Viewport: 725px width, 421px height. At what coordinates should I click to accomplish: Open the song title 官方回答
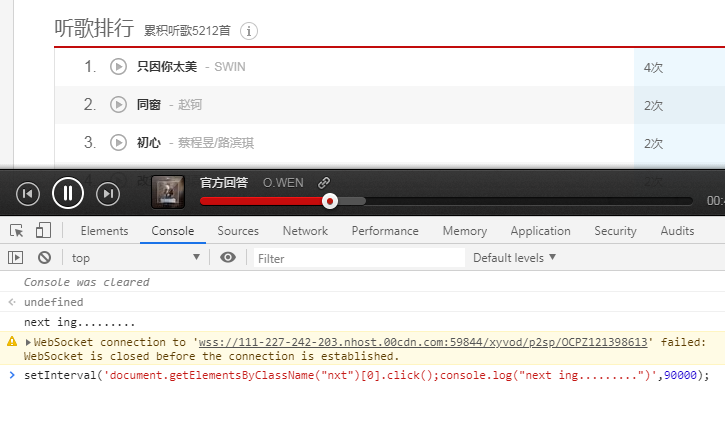(x=224, y=183)
